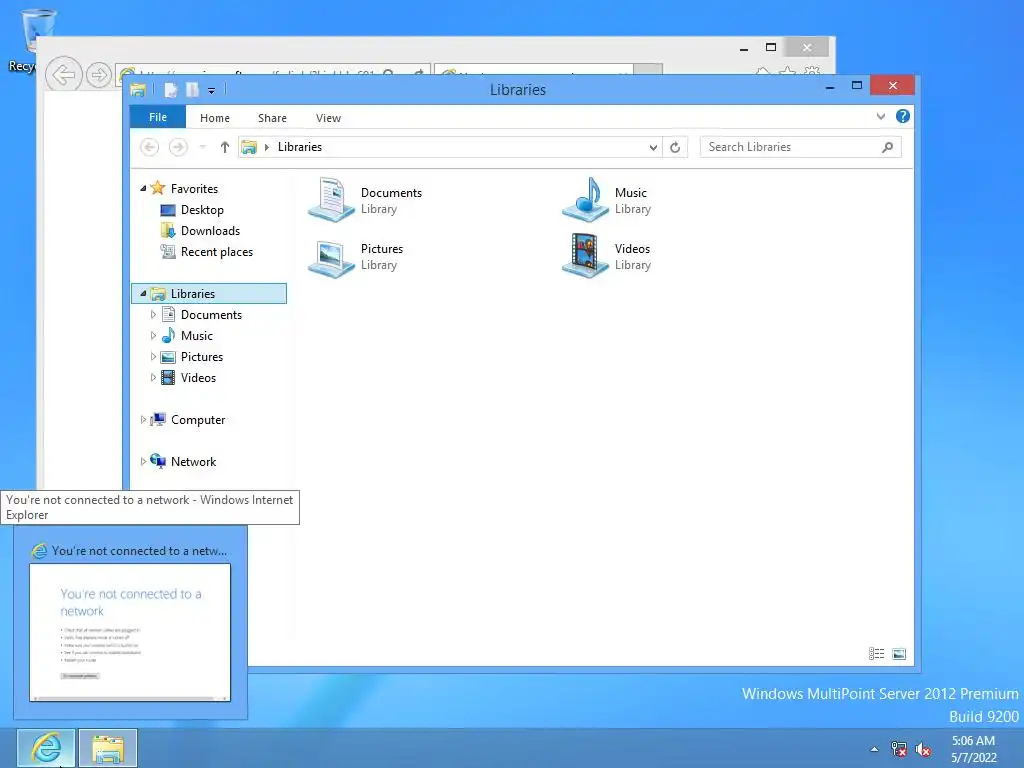Expand the Computer tree node

click(143, 419)
